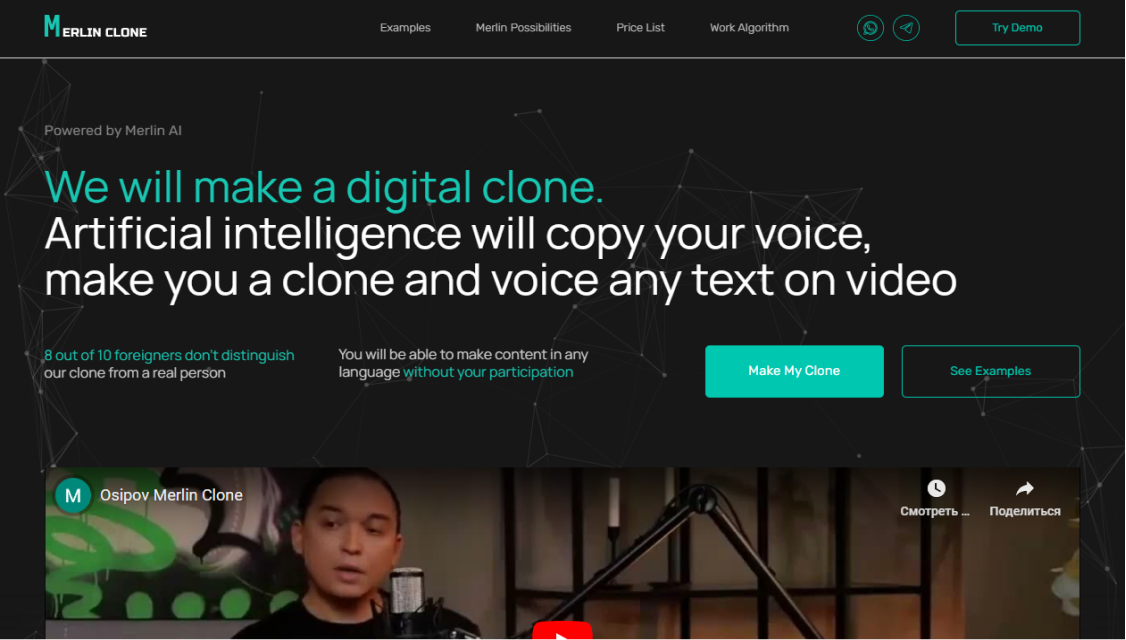
Task: Open the Examples menu item
Action: click(405, 28)
